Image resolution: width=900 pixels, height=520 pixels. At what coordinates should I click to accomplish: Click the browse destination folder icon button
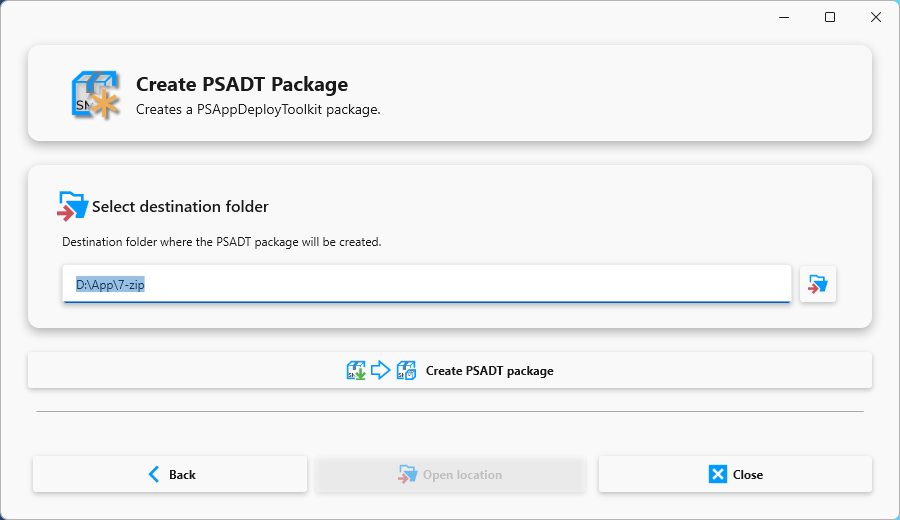[817, 284]
